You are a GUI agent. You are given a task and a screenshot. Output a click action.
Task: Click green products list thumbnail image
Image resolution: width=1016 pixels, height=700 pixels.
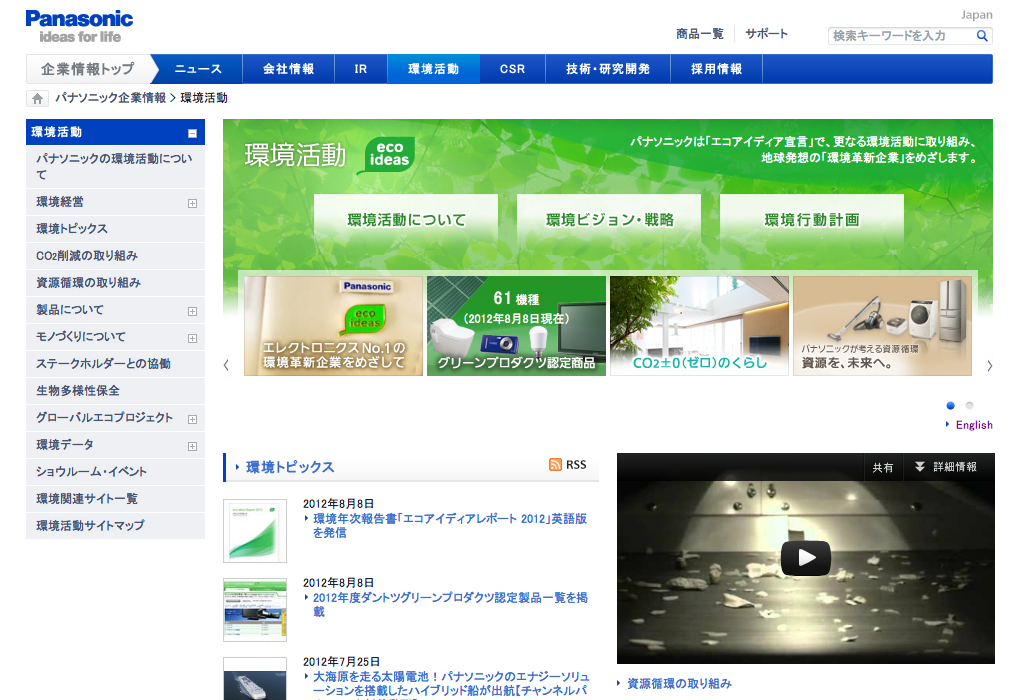(x=255, y=610)
